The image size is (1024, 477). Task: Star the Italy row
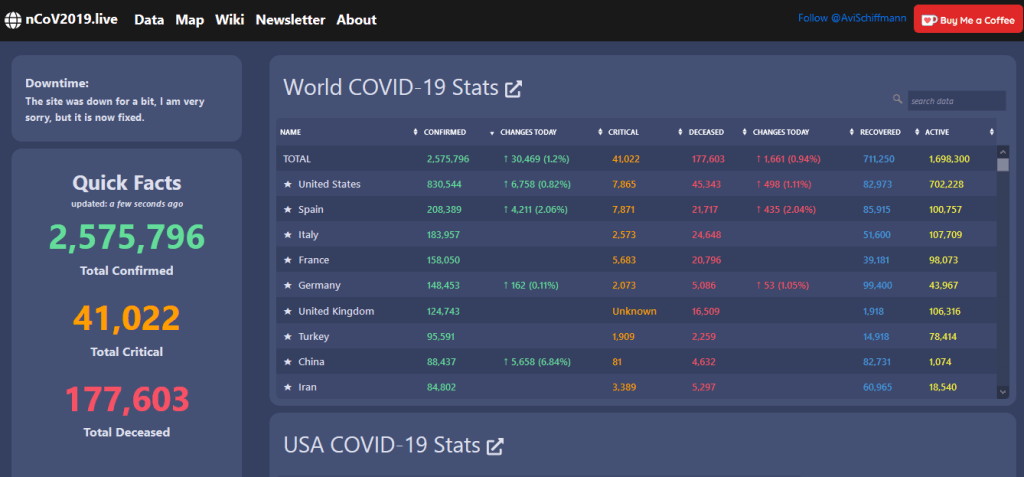287,235
